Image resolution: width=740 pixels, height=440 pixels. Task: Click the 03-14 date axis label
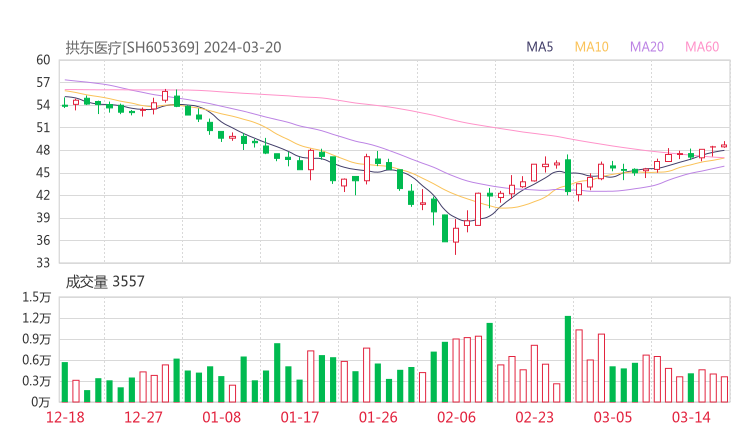click(691, 417)
